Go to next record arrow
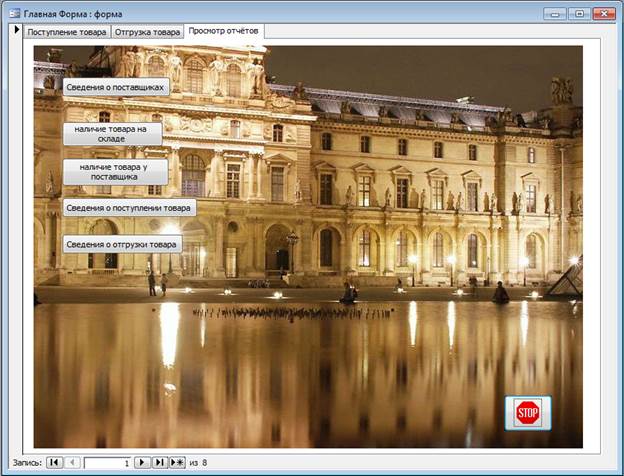 pyautogui.click(x=142, y=462)
